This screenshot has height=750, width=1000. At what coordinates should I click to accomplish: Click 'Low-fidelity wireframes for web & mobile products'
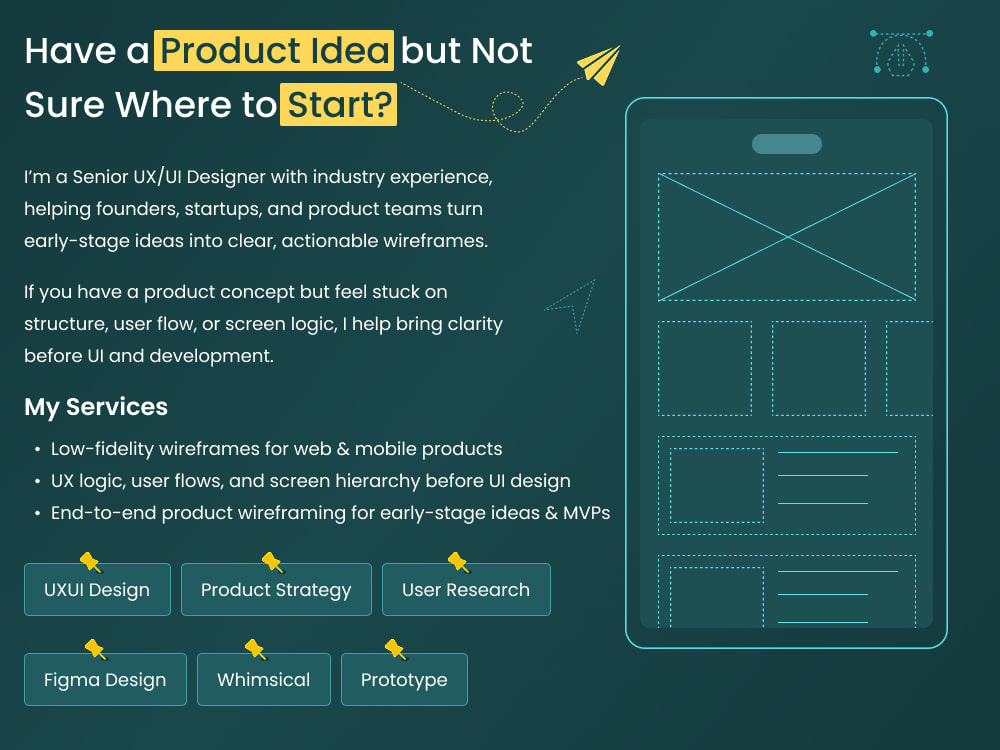pos(276,449)
